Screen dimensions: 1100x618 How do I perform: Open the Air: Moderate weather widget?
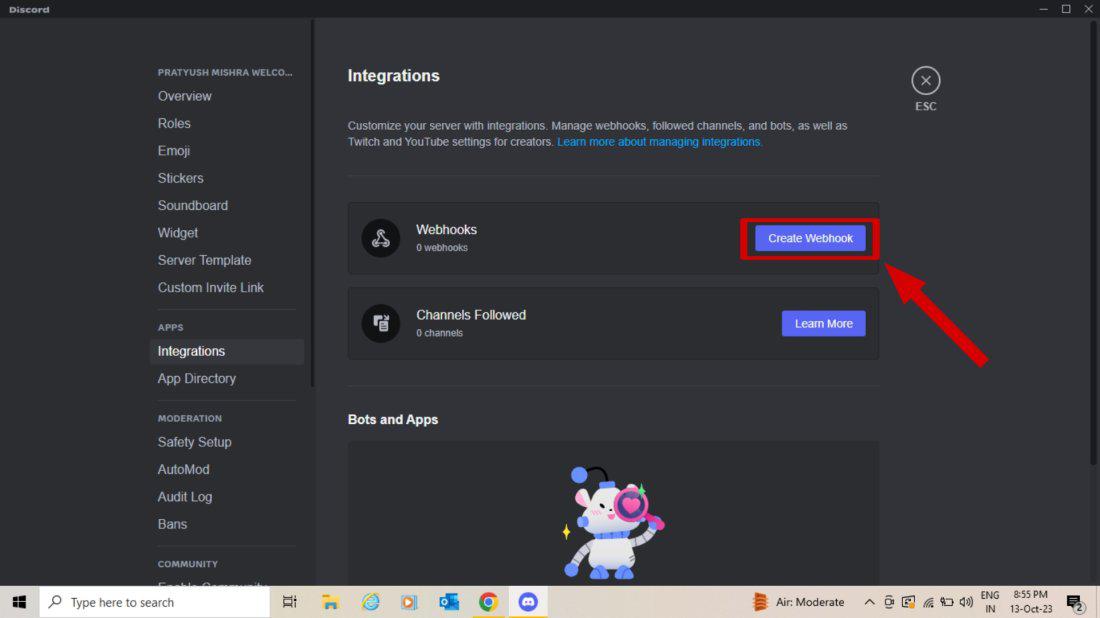point(798,602)
